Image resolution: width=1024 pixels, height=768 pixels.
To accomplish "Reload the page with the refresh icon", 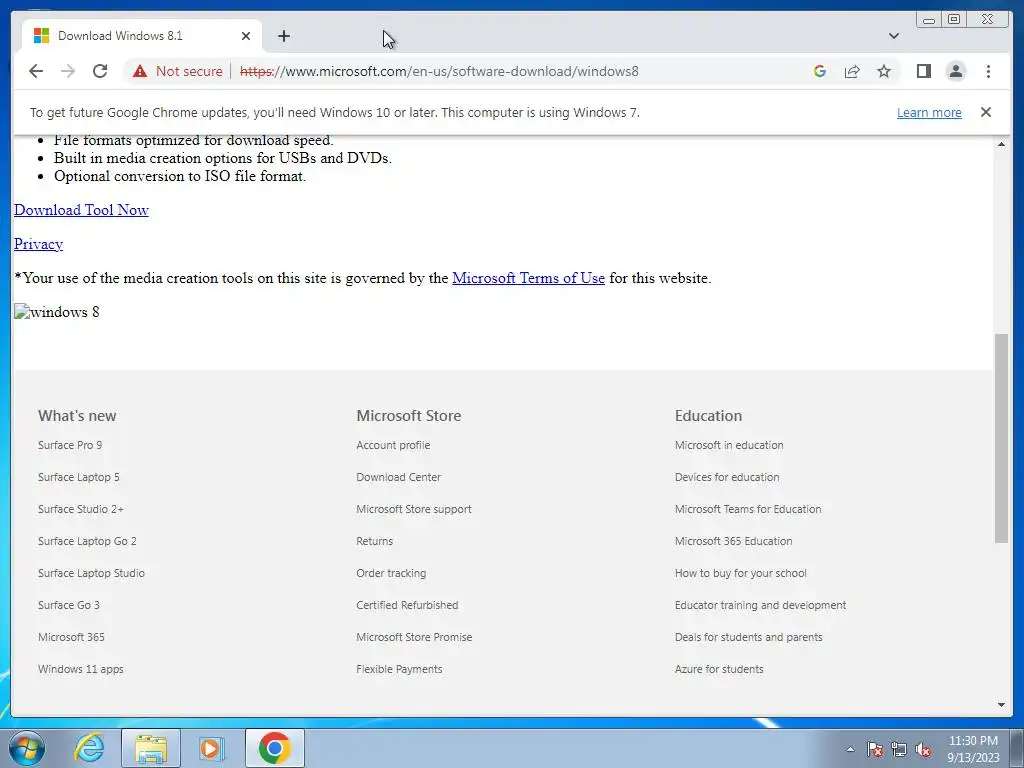I will [100, 71].
